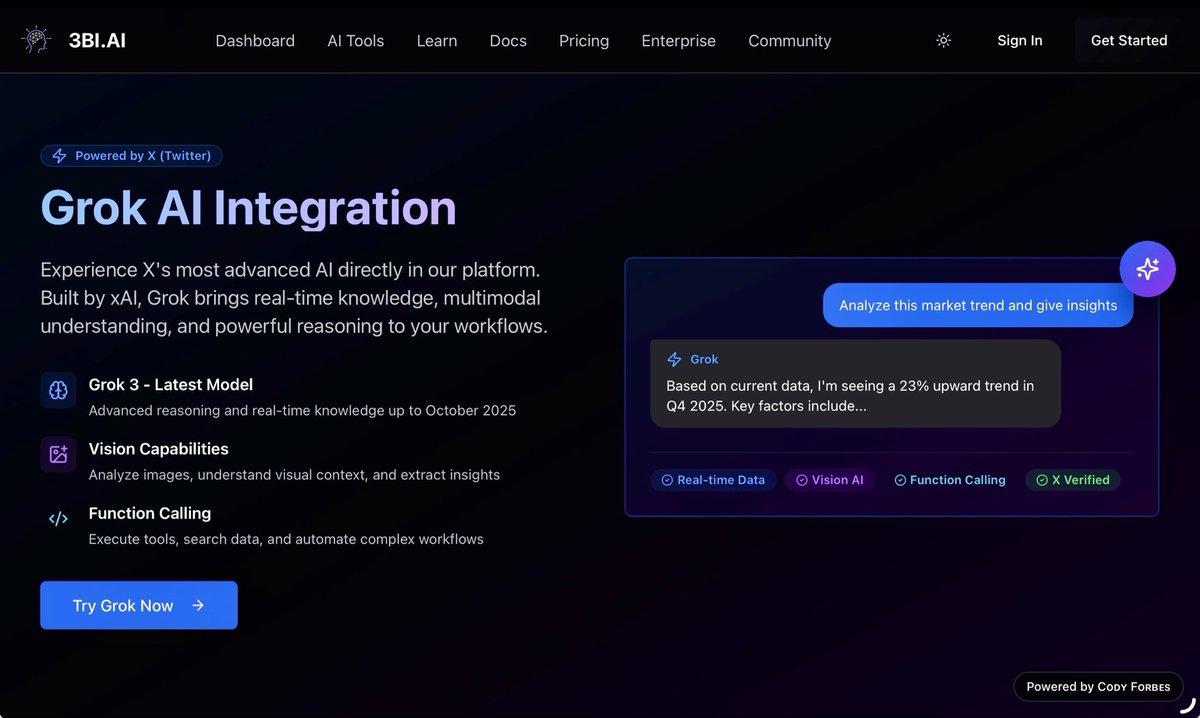Click the lightning icon in Powered by X badge
This screenshot has width=1200, height=718.
[58, 155]
